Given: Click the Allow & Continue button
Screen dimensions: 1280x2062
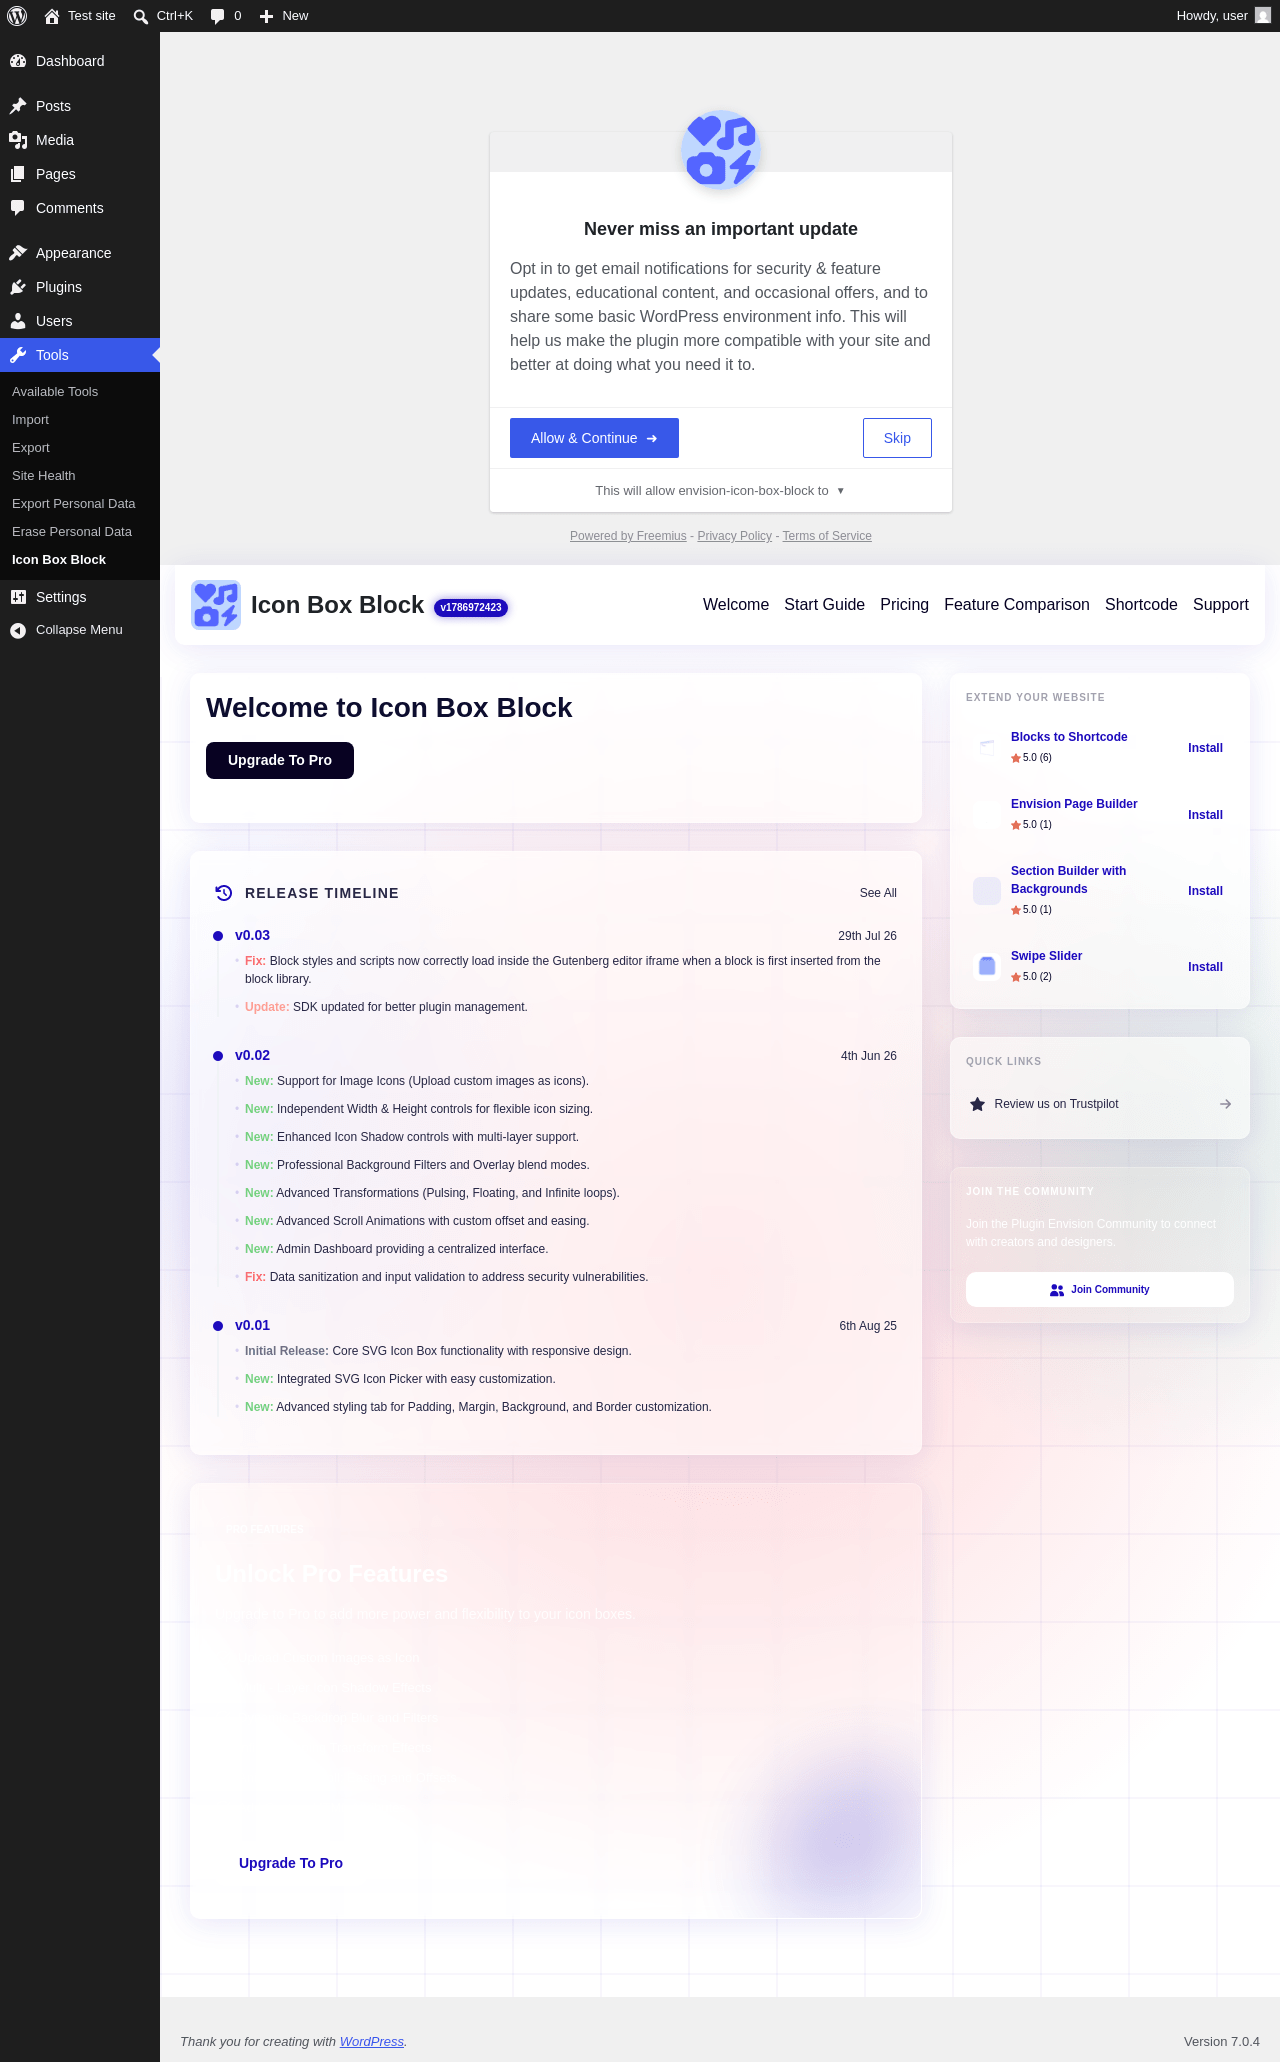Looking at the screenshot, I should [594, 438].
